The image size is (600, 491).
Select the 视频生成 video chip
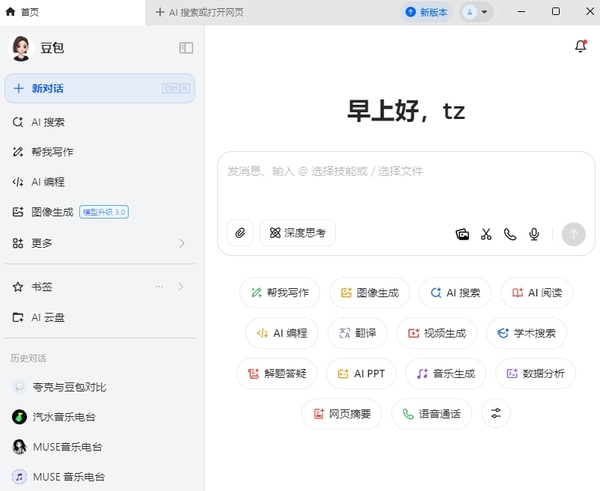tap(437, 333)
